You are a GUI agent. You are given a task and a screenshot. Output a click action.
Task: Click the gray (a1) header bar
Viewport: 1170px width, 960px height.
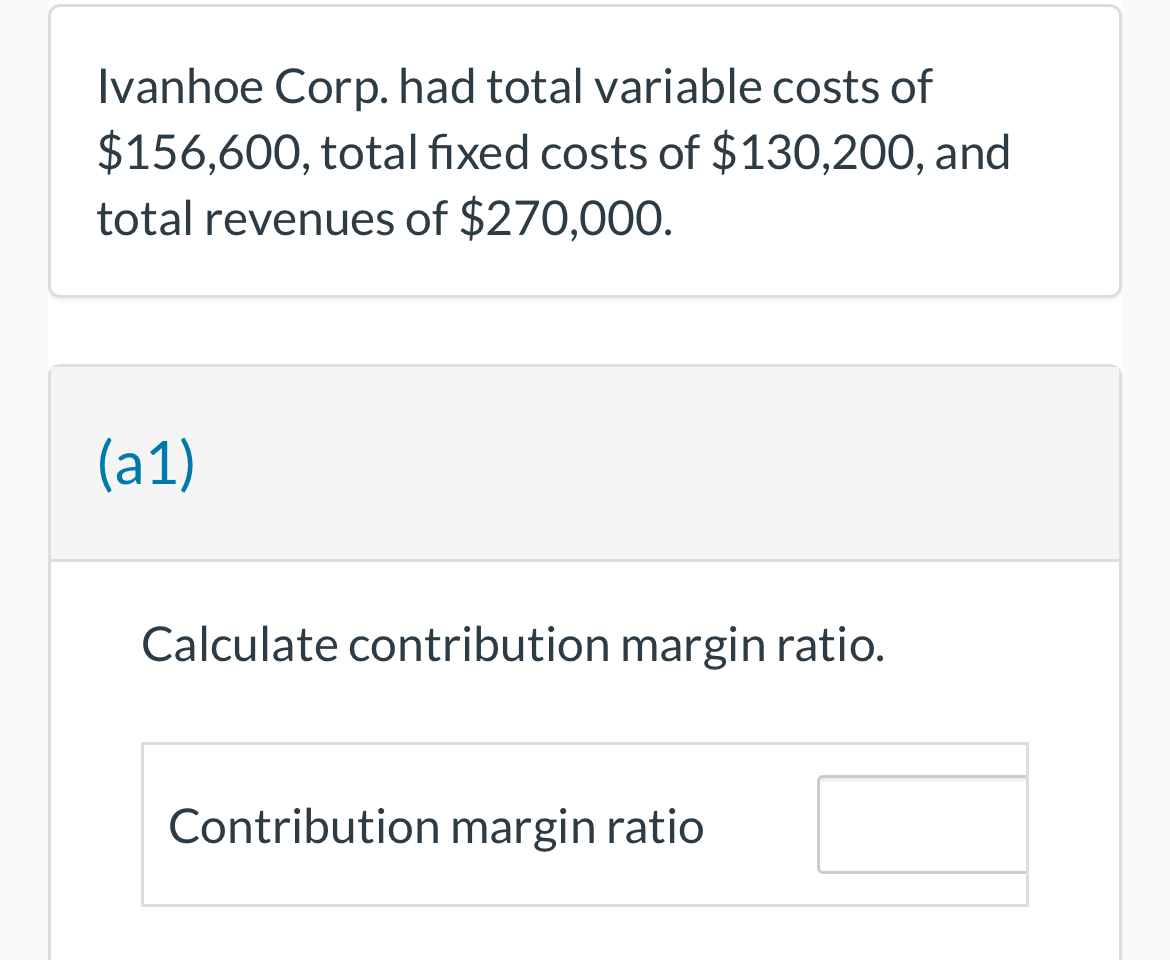pos(585,463)
